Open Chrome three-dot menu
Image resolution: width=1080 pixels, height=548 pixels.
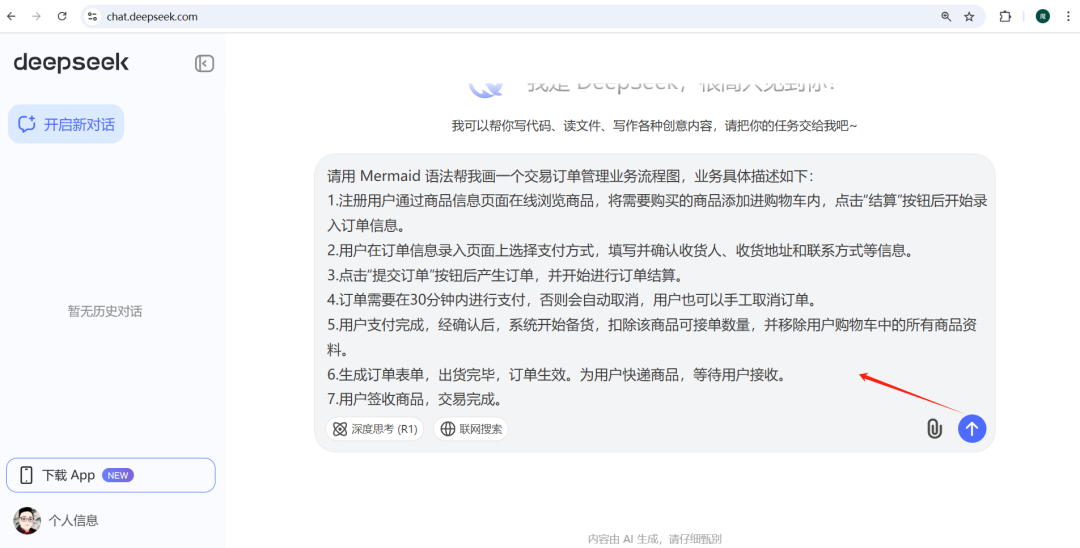[x=1068, y=17]
